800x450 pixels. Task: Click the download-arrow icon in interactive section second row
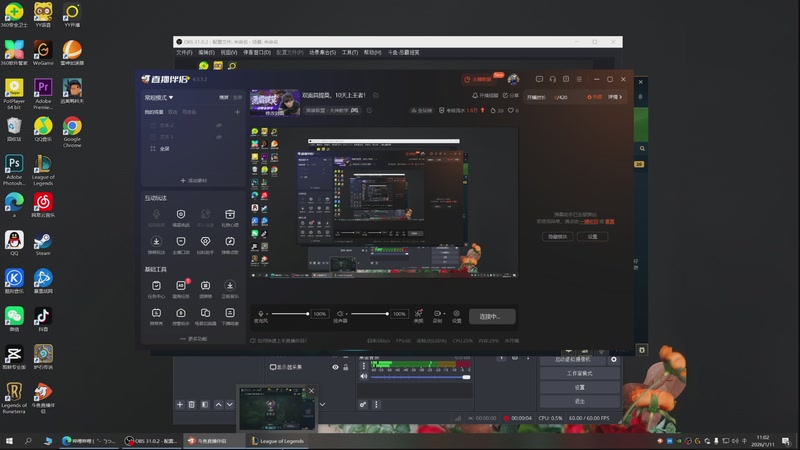[156, 241]
